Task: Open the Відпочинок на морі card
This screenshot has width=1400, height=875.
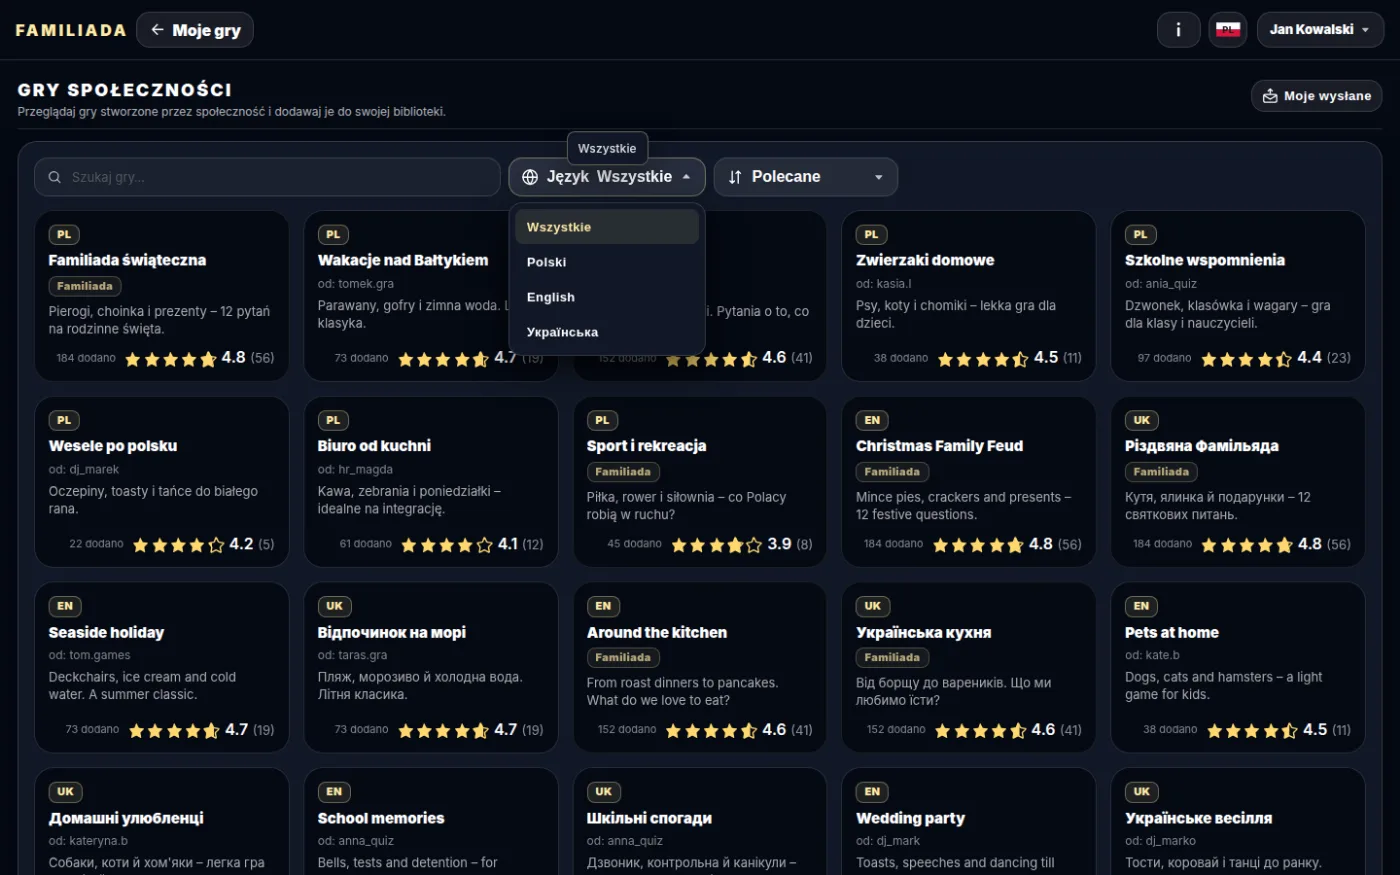Action: [430, 668]
